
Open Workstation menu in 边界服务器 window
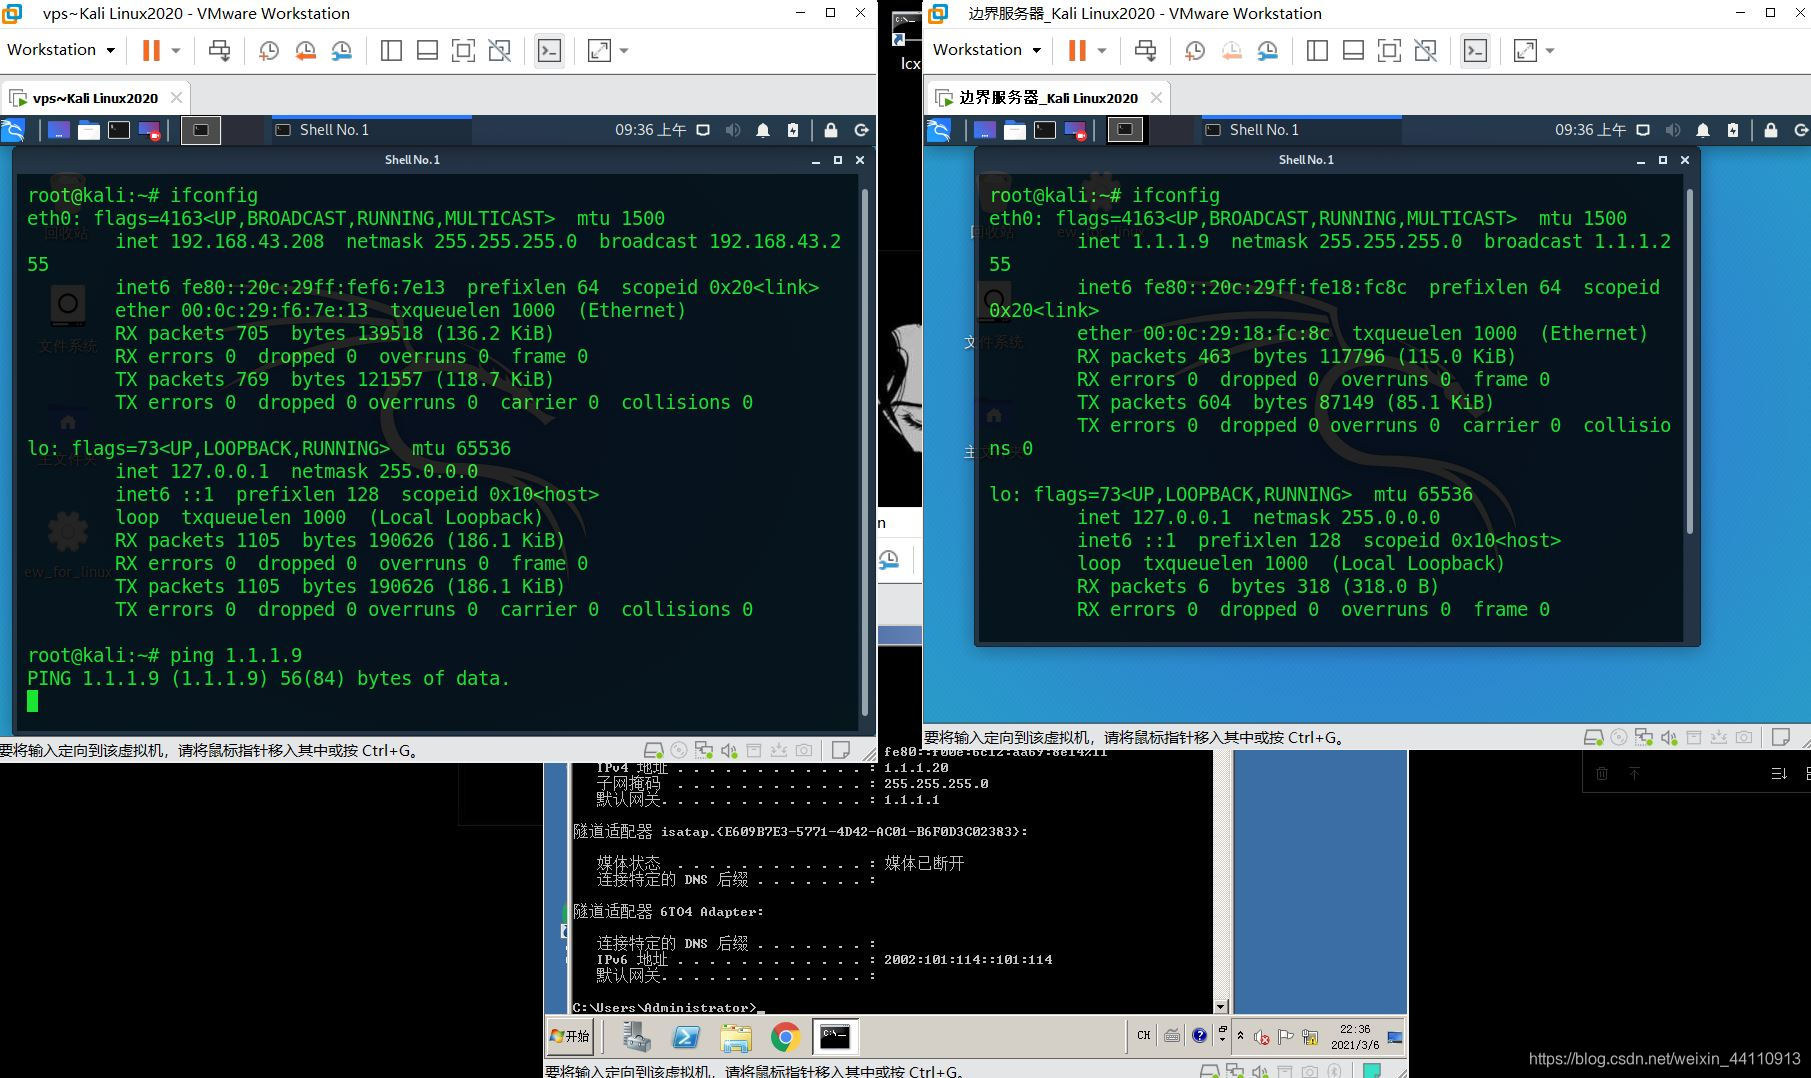(x=986, y=50)
